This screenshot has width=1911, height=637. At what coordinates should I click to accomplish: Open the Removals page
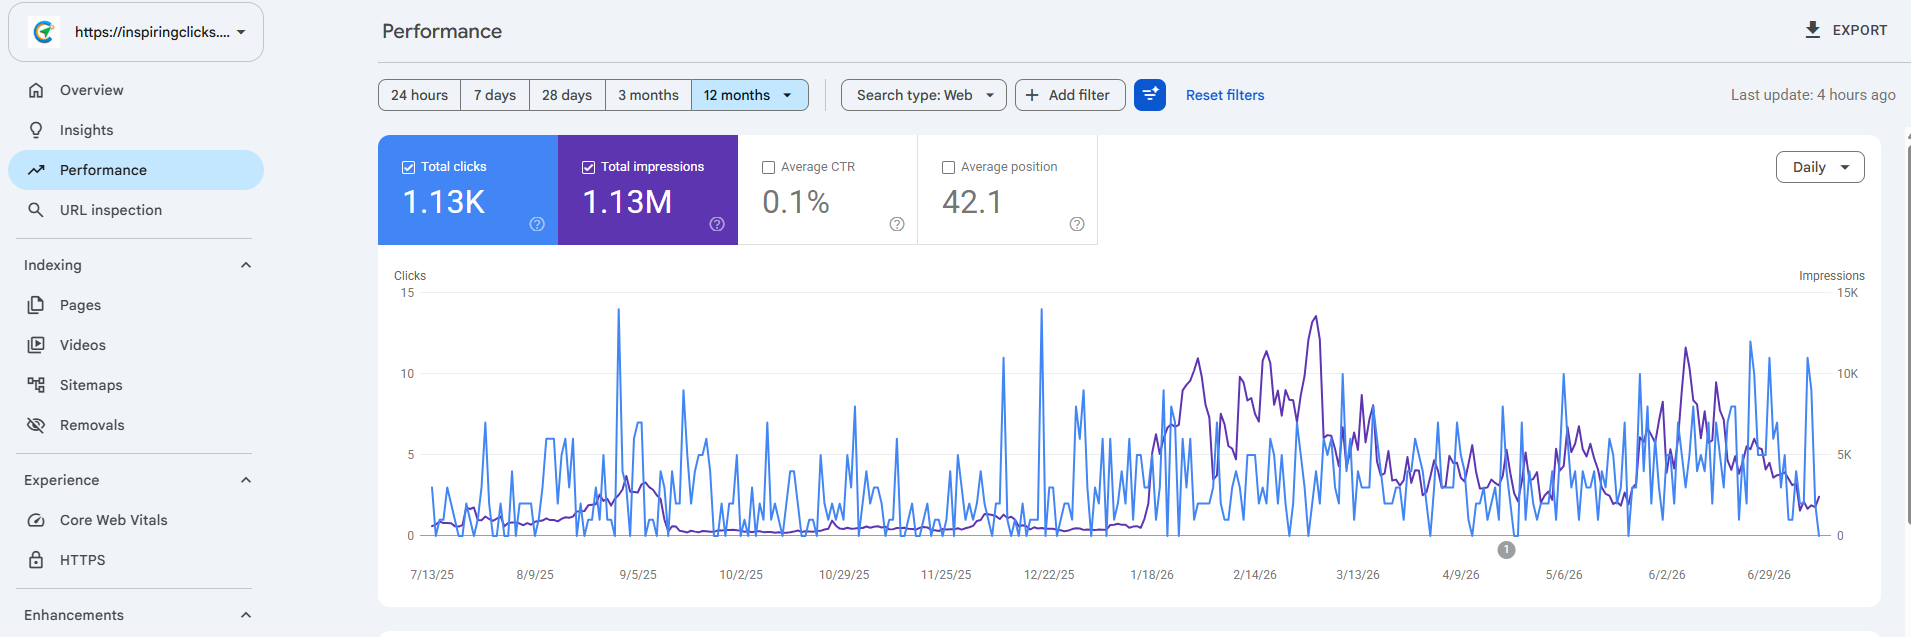[136, 425]
